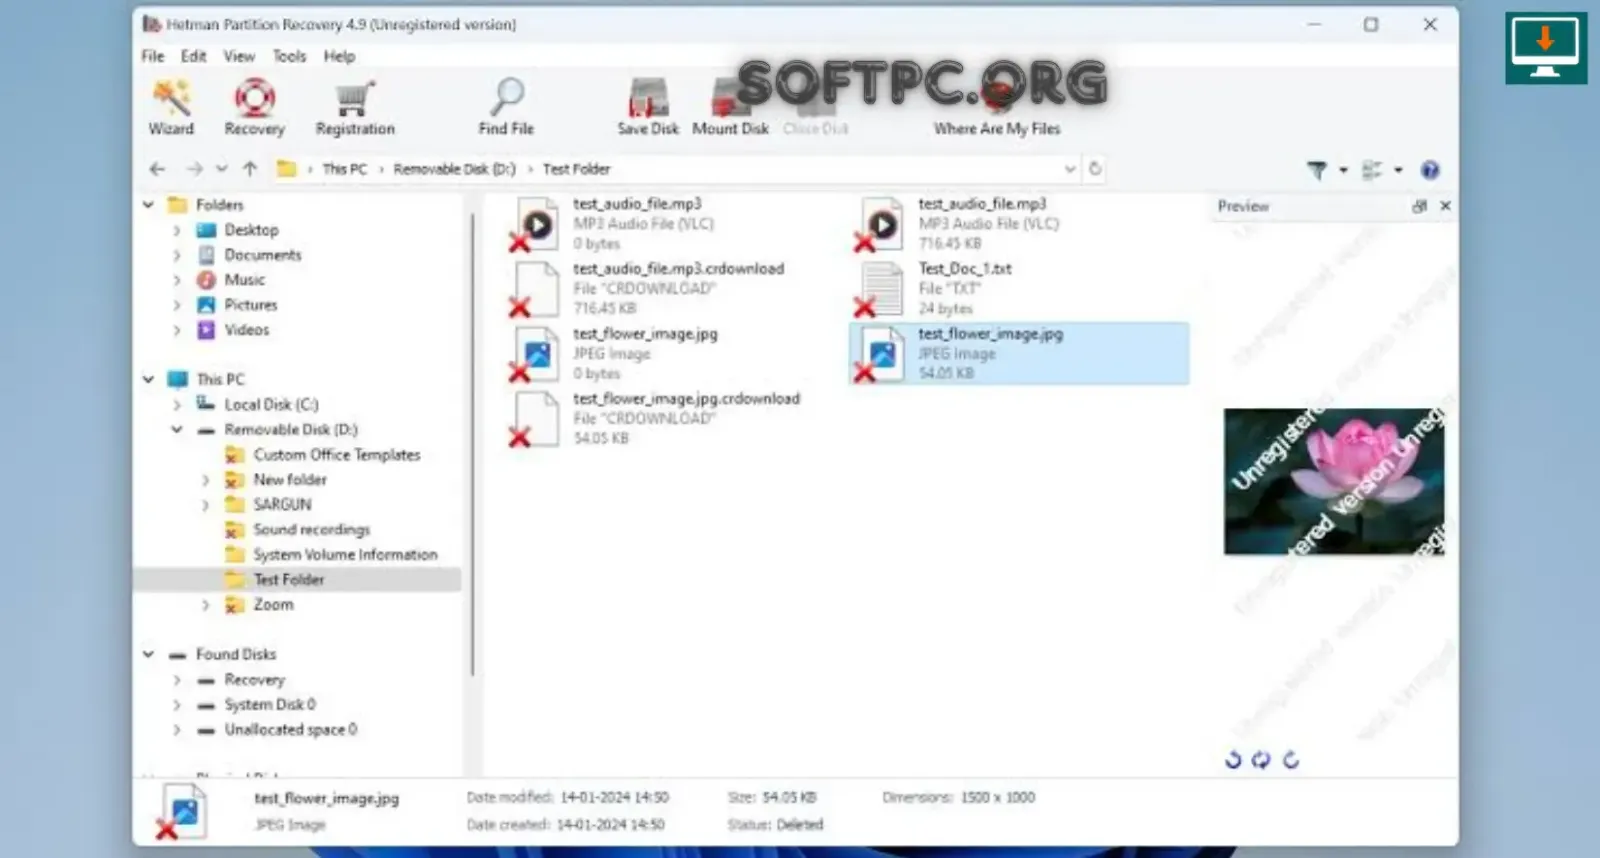Expand the address bar dropdown
1600x858 pixels.
click(1070, 169)
